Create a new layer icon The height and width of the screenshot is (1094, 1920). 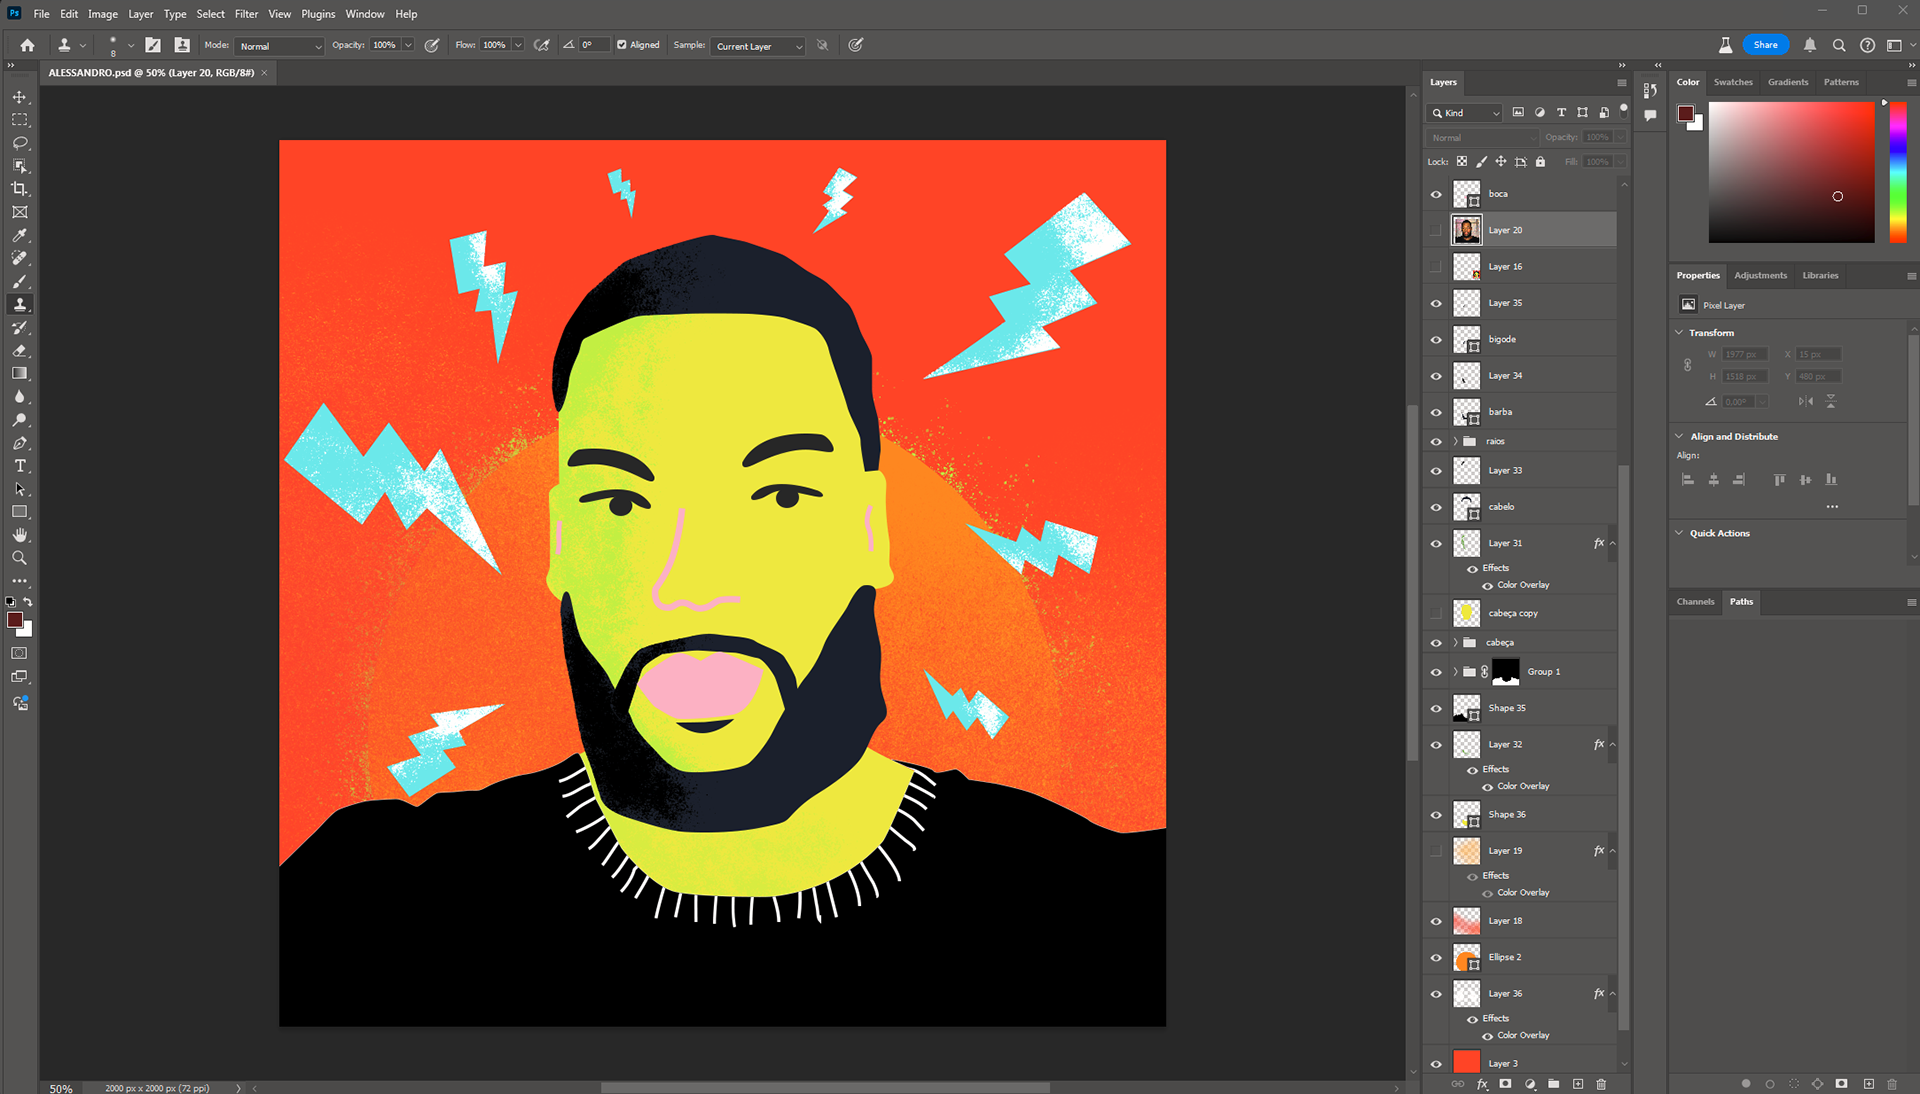click(1578, 1084)
